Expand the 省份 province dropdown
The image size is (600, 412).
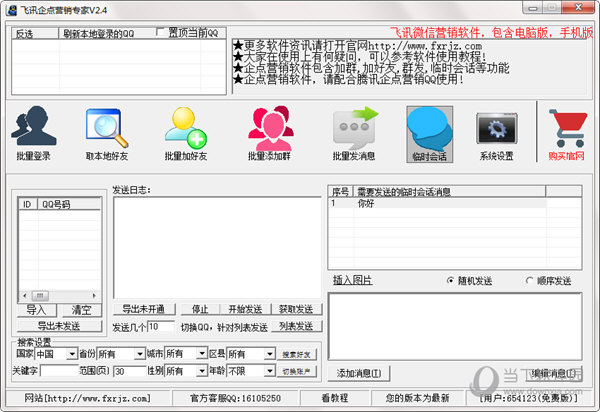click(x=140, y=354)
